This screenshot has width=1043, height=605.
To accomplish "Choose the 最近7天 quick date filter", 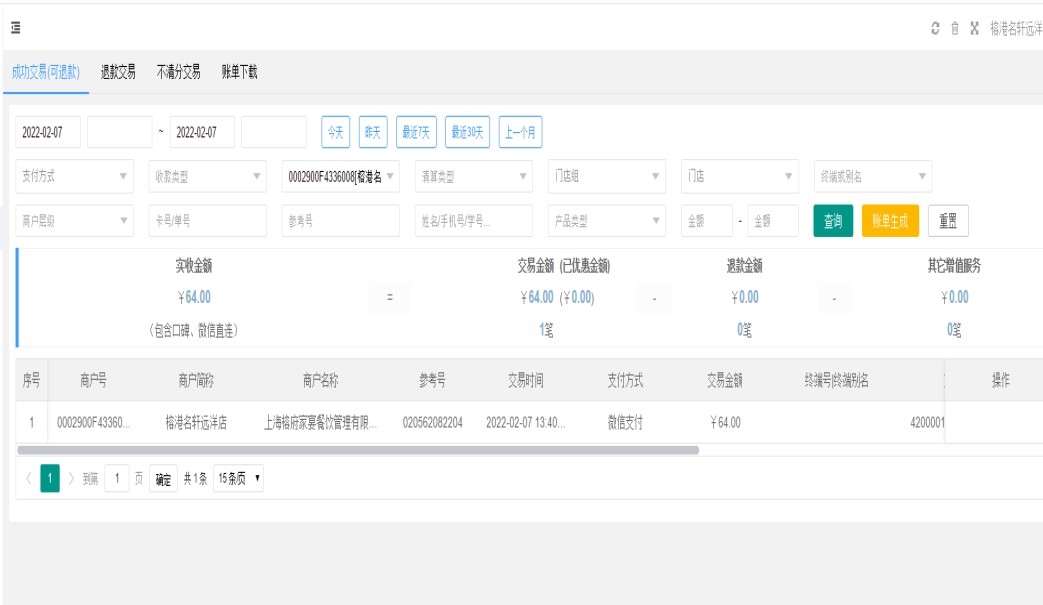I will coord(416,132).
